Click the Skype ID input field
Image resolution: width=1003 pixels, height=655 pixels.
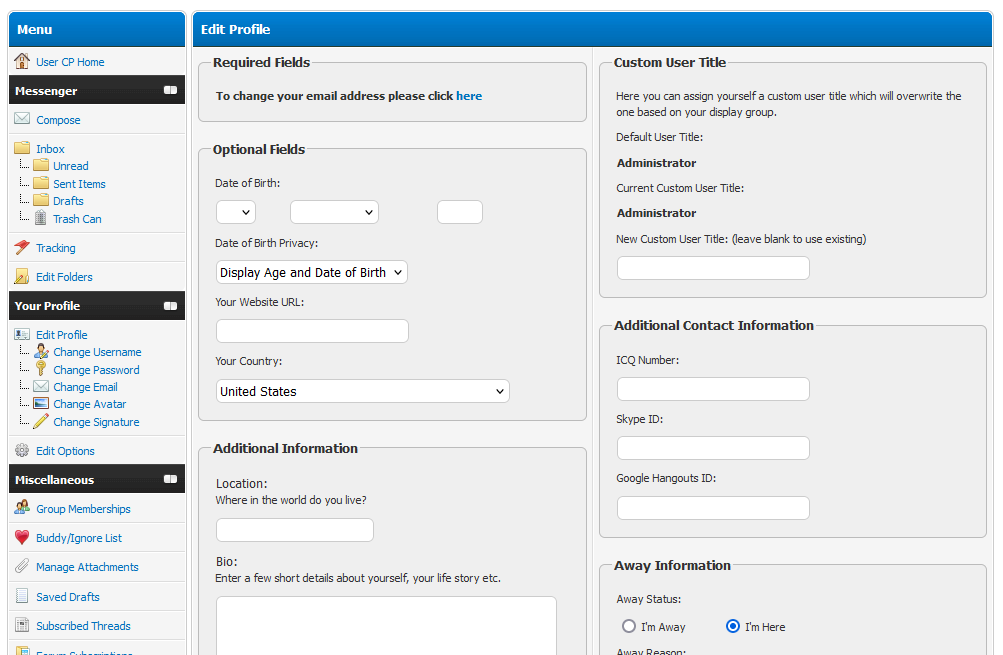(x=713, y=447)
